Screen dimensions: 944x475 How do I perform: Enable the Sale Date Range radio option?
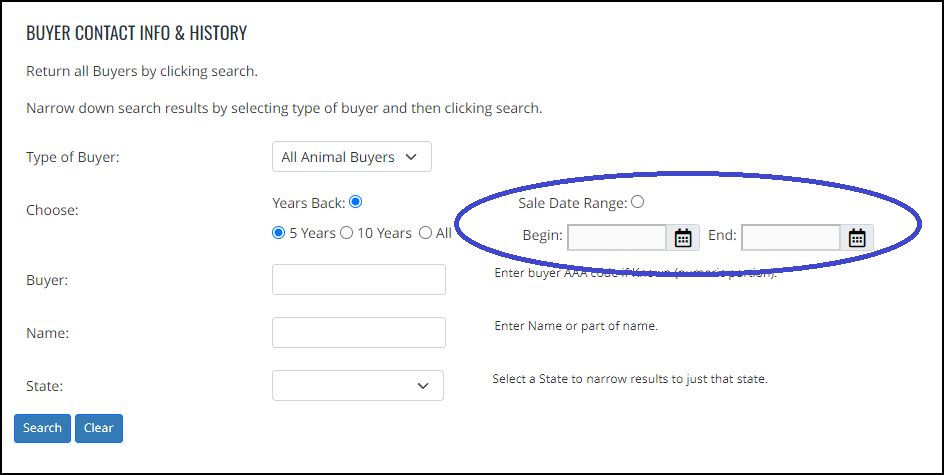pyautogui.click(x=638, y=202)
